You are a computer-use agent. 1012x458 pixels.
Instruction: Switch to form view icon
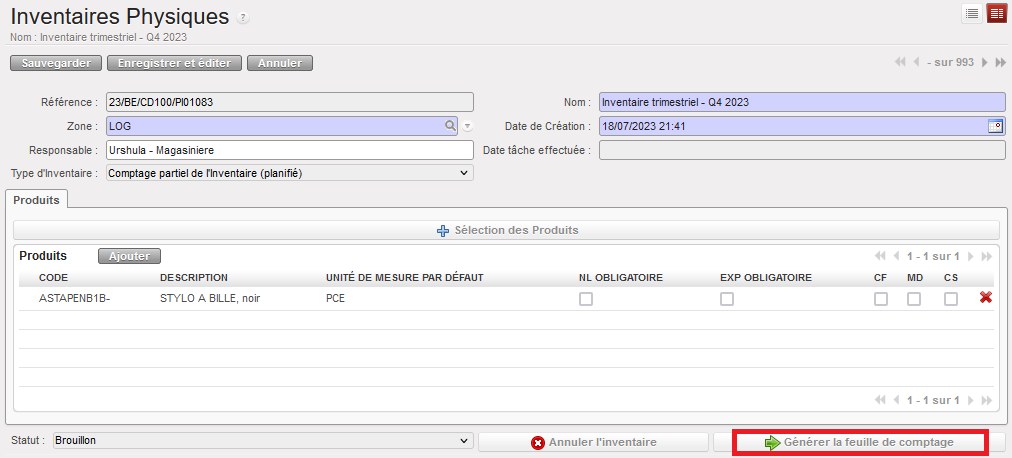(996, 13)
